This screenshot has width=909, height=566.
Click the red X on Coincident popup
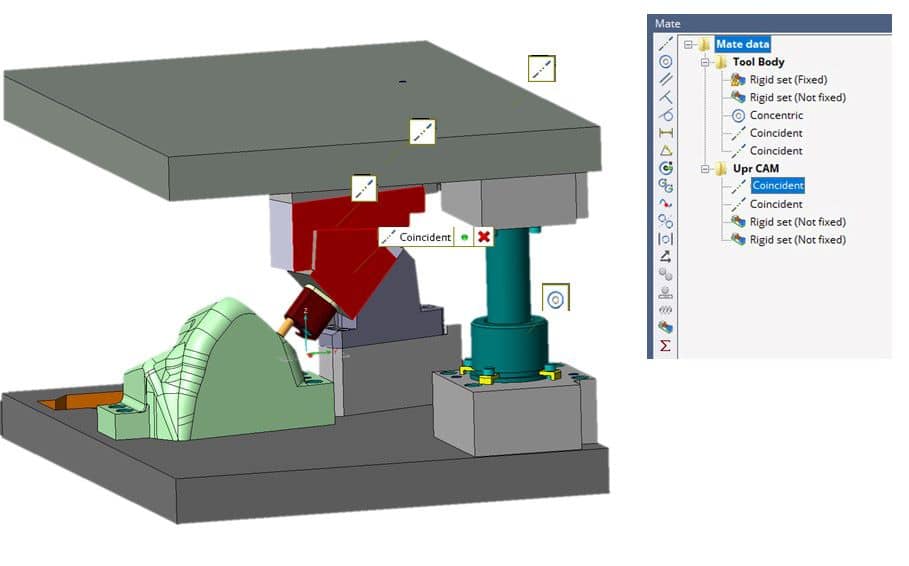coord(484,237)
